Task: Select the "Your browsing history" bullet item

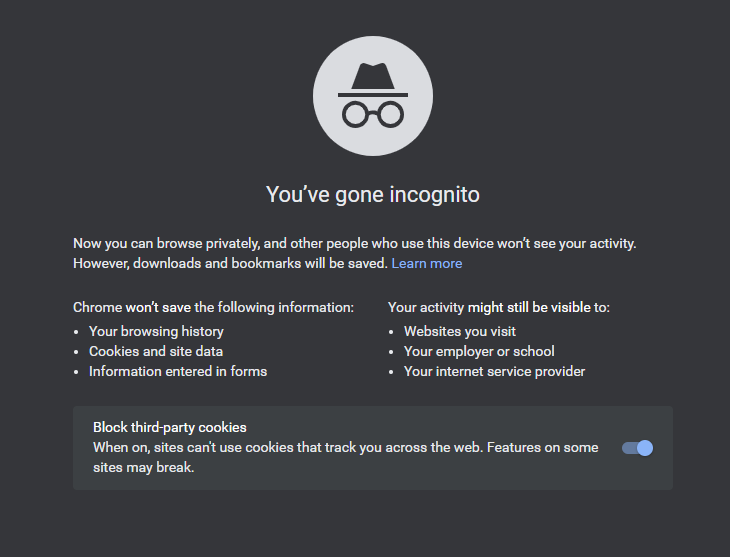Action: pyautogui.click(x=156, y=331)
